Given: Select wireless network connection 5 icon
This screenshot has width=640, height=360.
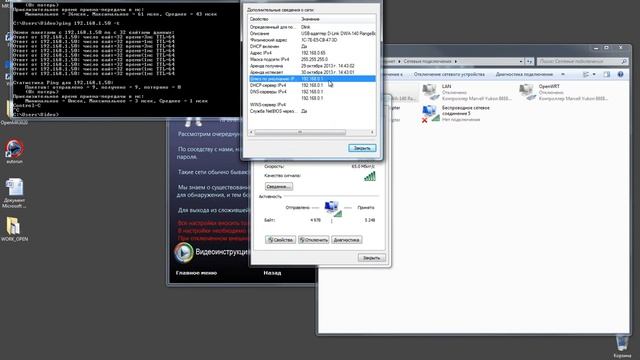Looking at the screenshot, I should click(430, 113).
